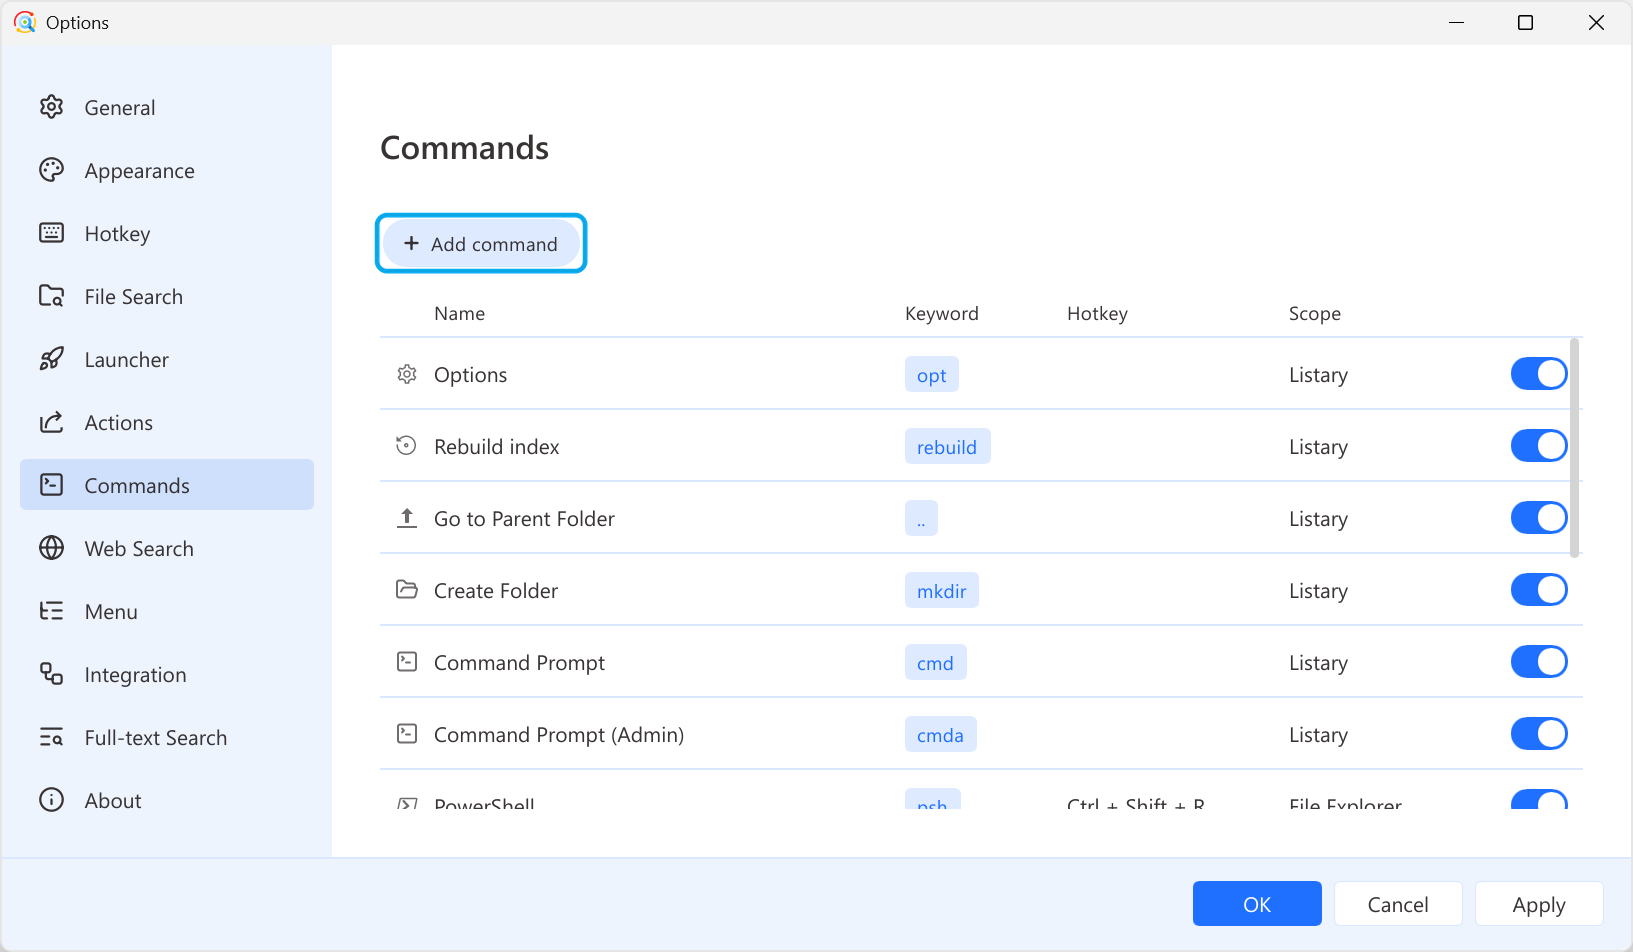The image size is (1633, 952).
Task: Click the Commands terminal icon in sidebar
Action: coord(51,485)
